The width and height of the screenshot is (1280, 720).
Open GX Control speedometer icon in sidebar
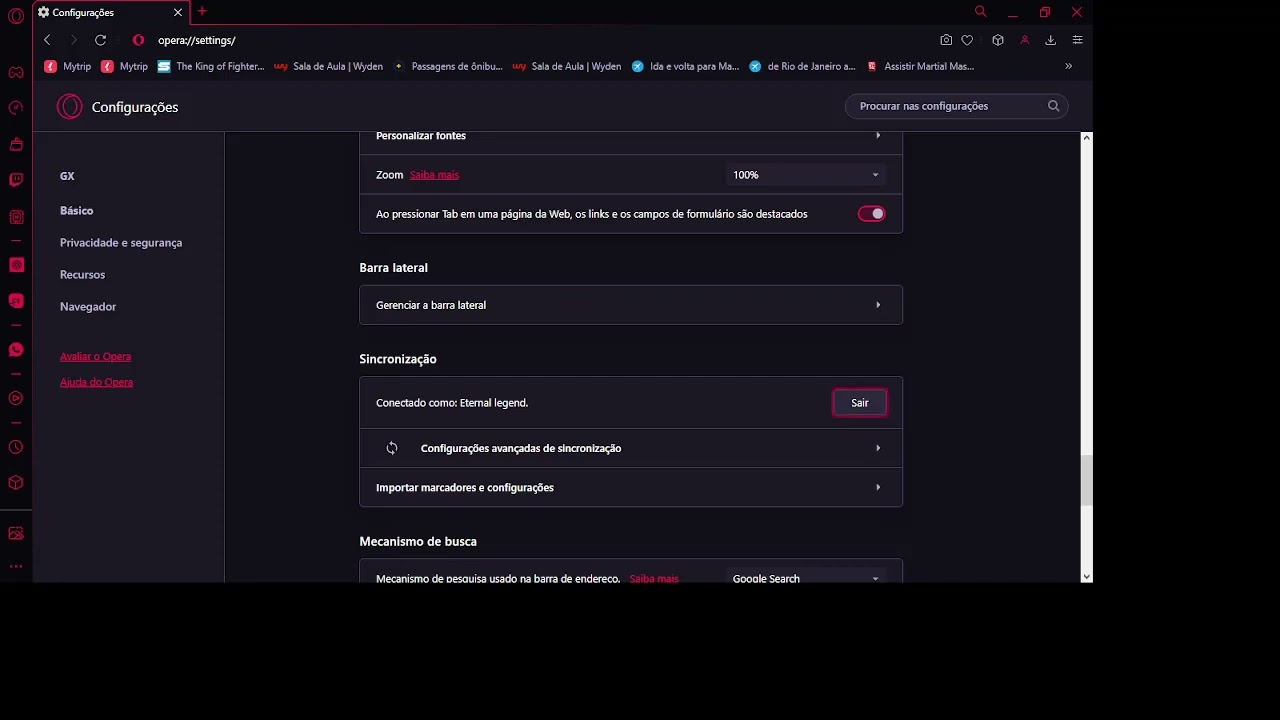[x=16, y=108]
